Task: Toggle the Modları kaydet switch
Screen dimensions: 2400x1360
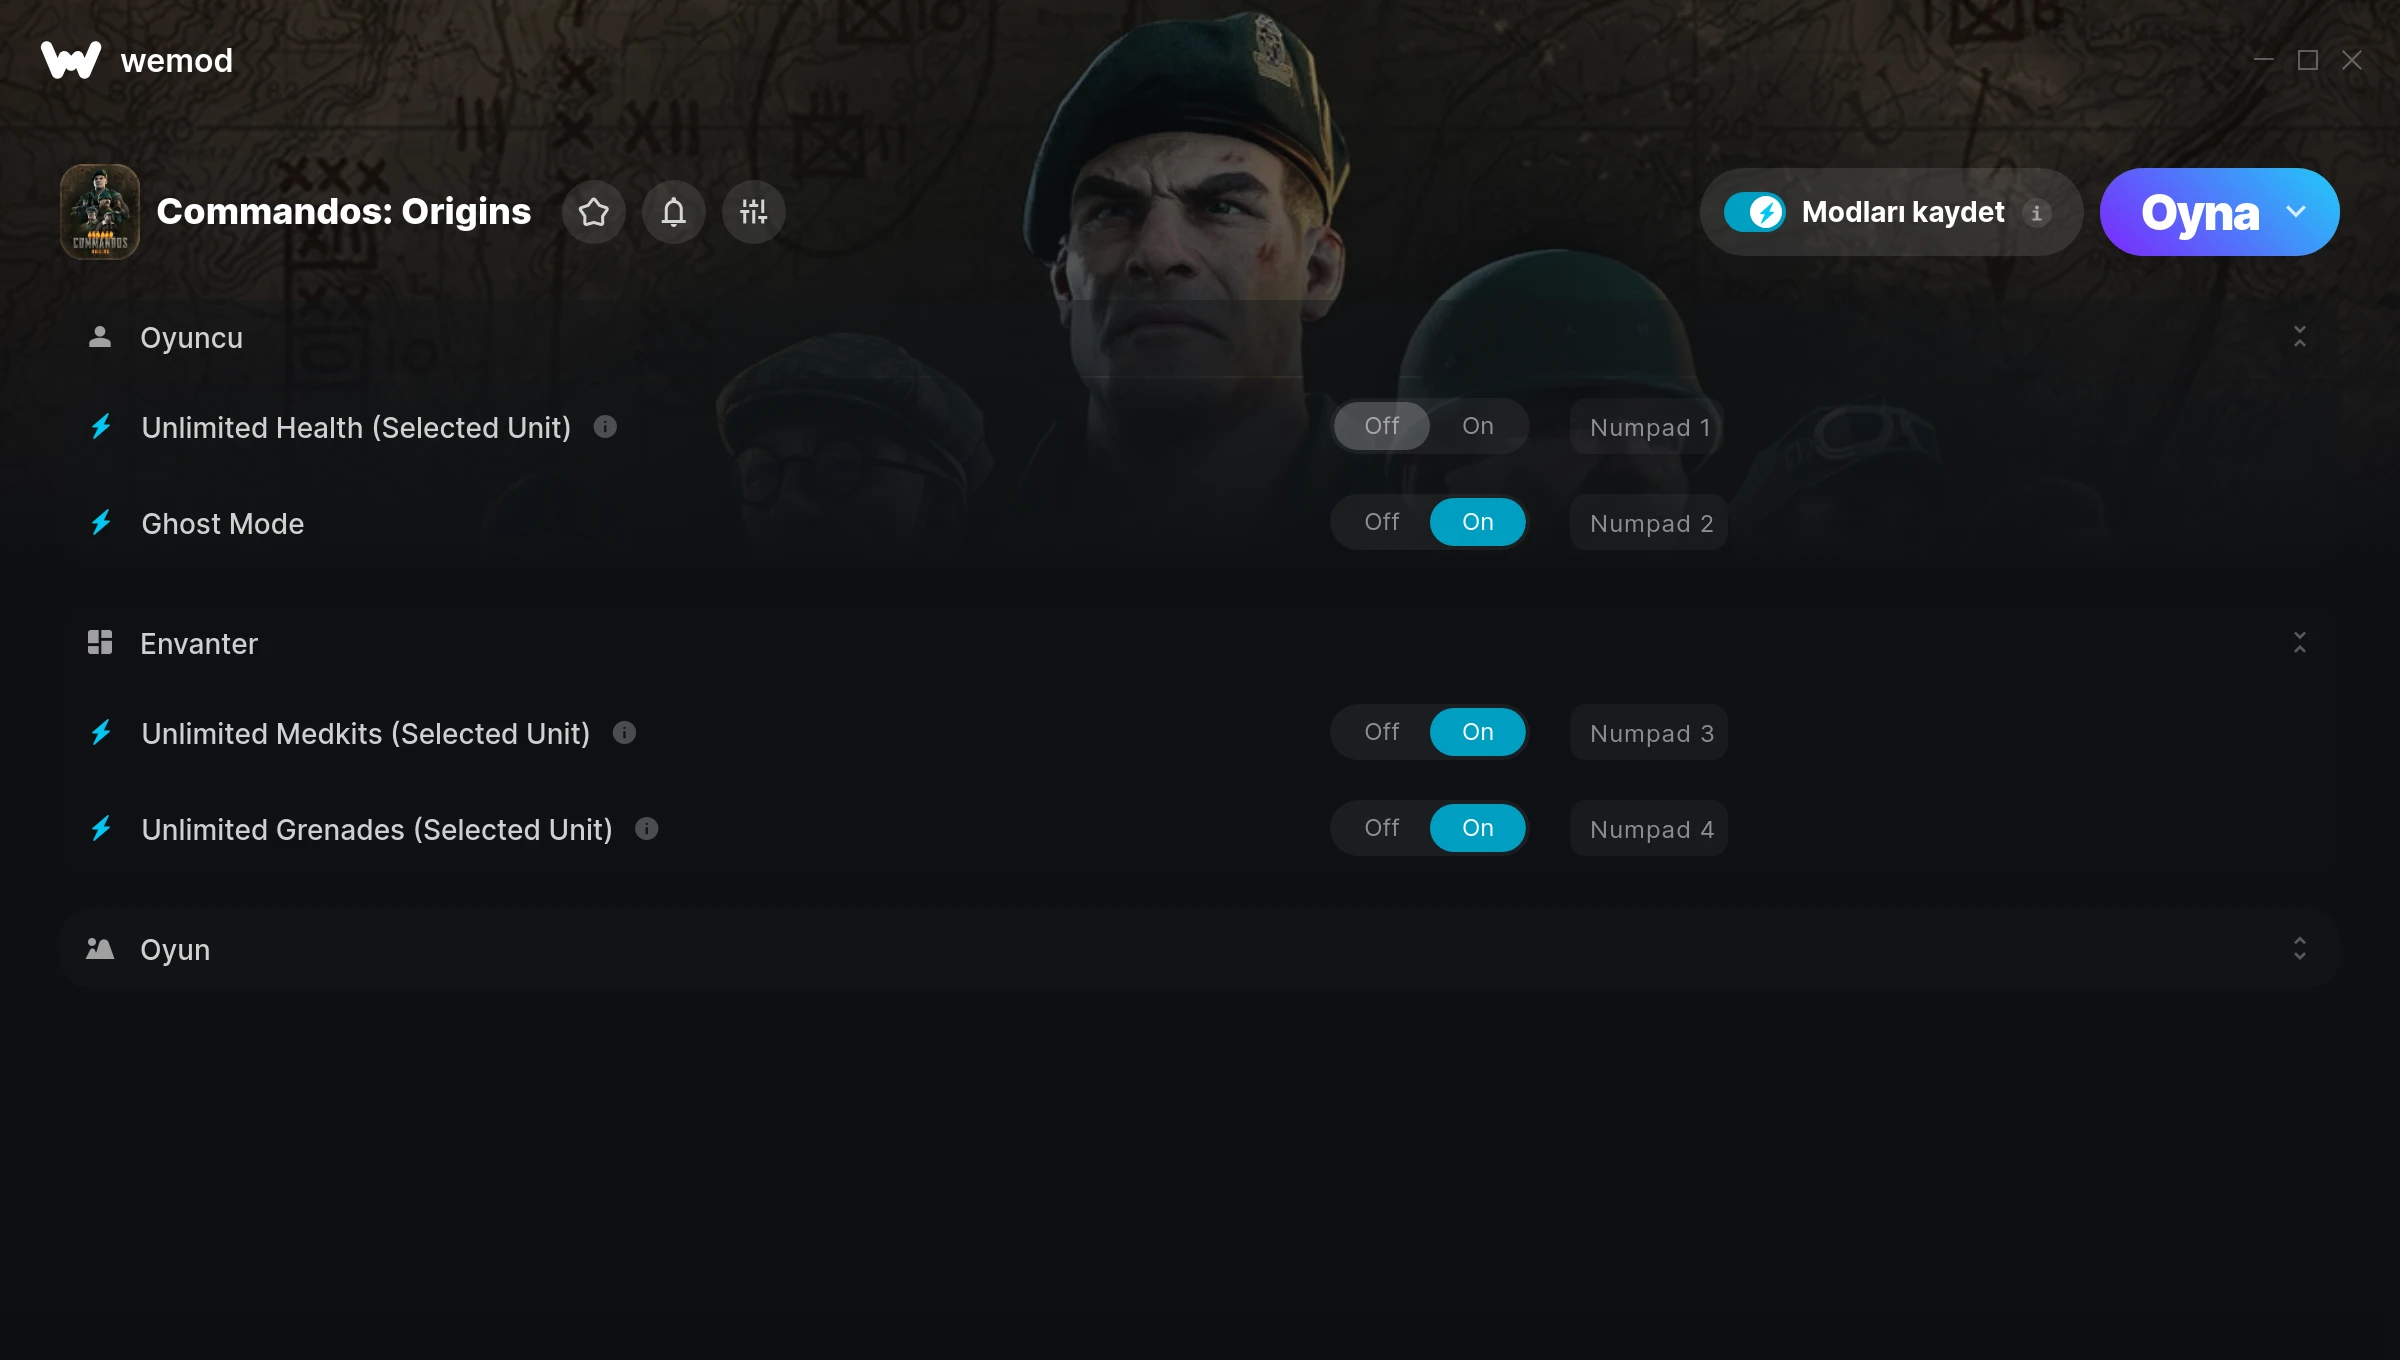Action: [1755, 212]
